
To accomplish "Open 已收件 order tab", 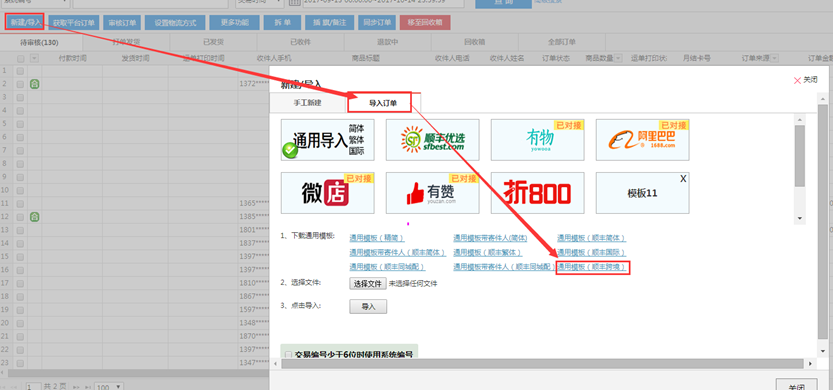I will coord(300,43).
